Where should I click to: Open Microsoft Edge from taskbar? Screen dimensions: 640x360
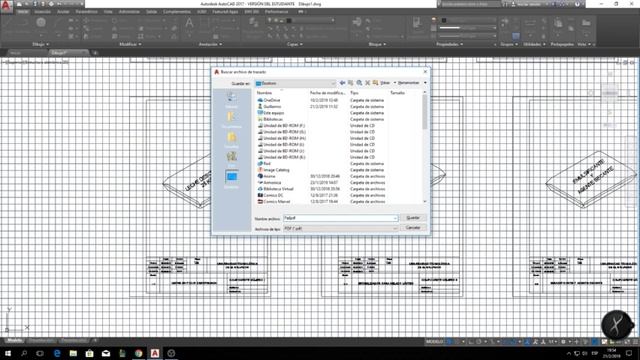pyautogui.click(x=57, y=353)
